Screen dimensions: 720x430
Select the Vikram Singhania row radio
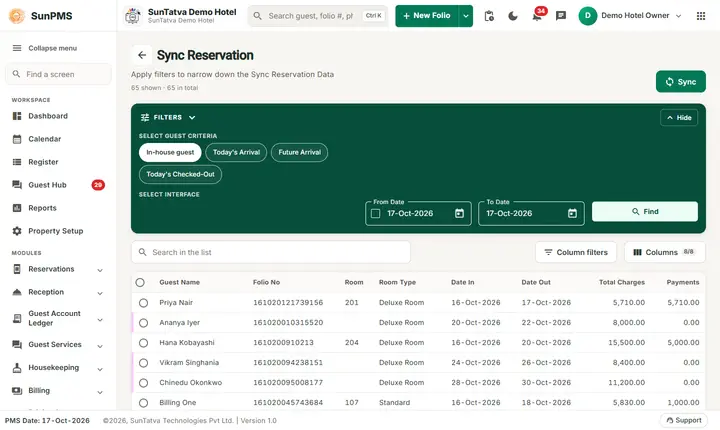143,363
